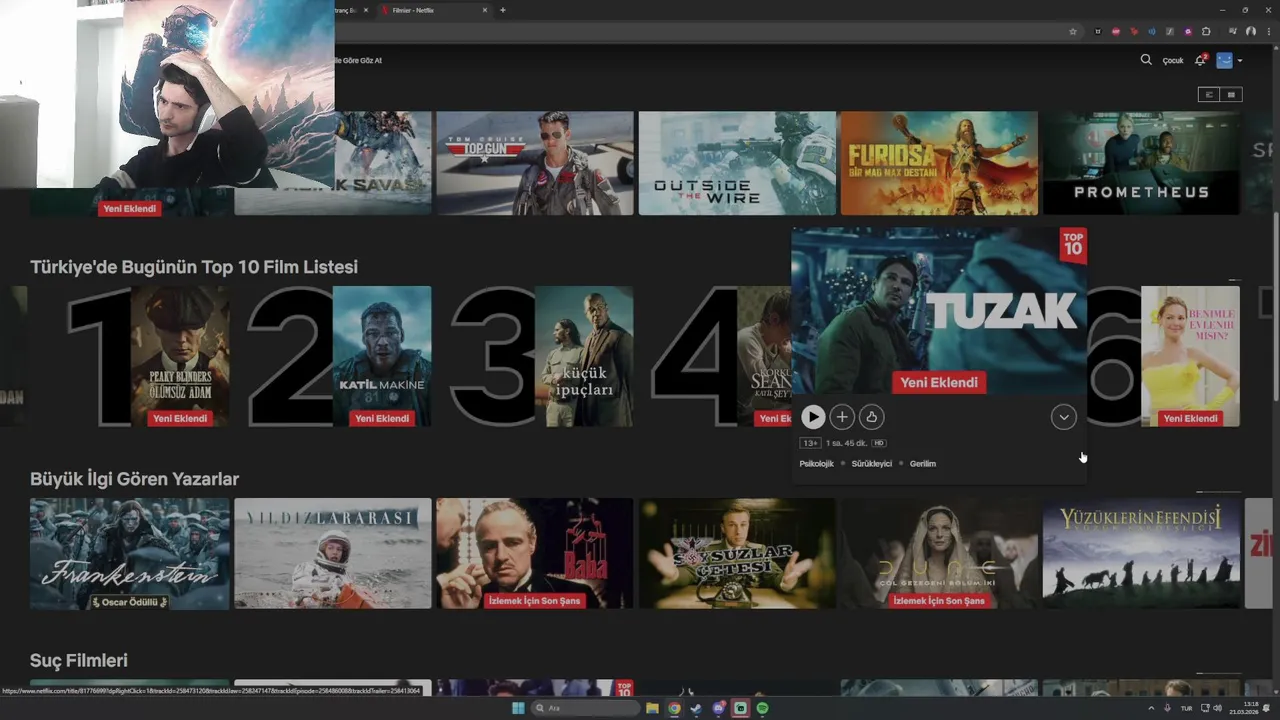Switch to the Filmler - Netflix tab

pyautogui.click(x=433, y=10)
